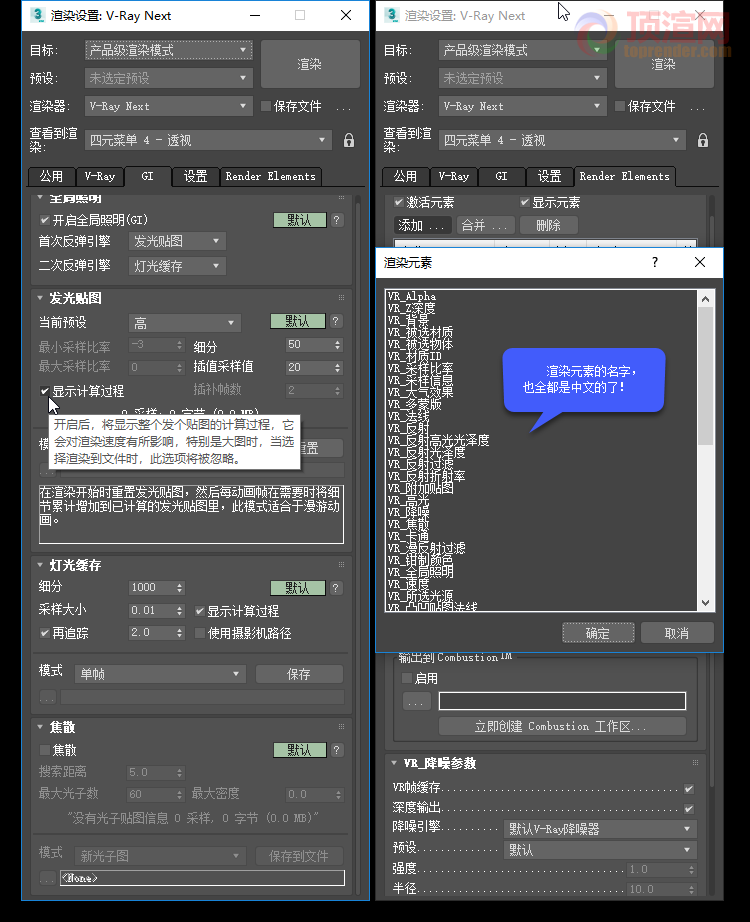
Task: Enable 使用摄影机路径 checkbox
Action: click(x=200, y=633)
